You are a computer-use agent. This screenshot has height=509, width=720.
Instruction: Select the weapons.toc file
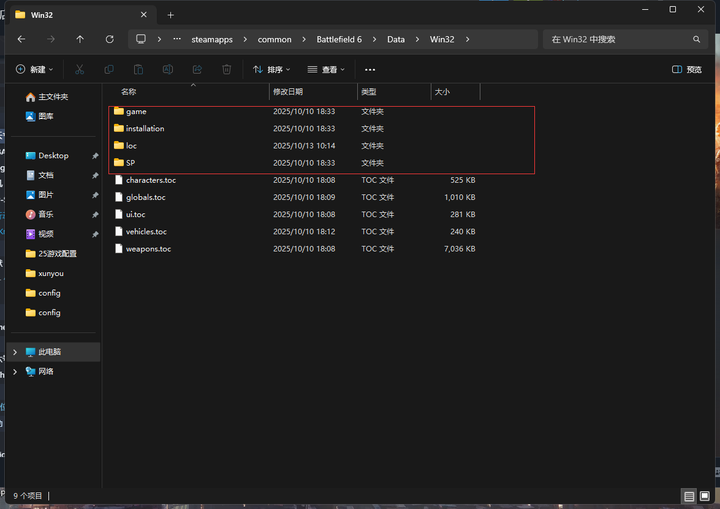point(148,248)
